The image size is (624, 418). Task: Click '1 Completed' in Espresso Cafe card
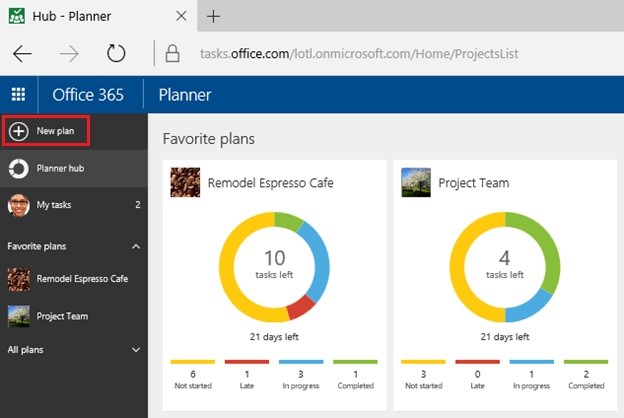[x=355, y=380]
